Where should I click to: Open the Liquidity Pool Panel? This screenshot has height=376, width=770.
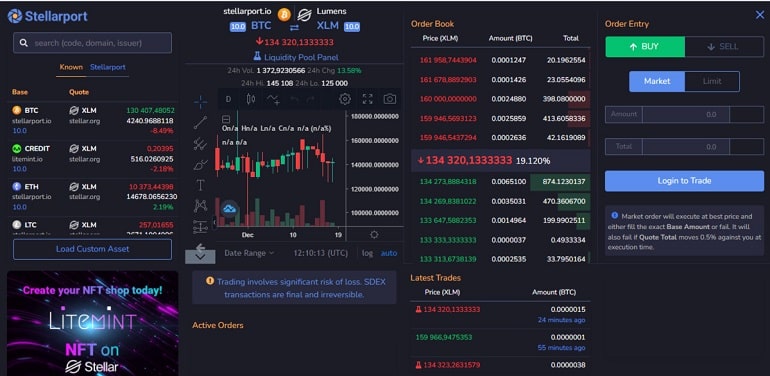(x=296, y=57)
